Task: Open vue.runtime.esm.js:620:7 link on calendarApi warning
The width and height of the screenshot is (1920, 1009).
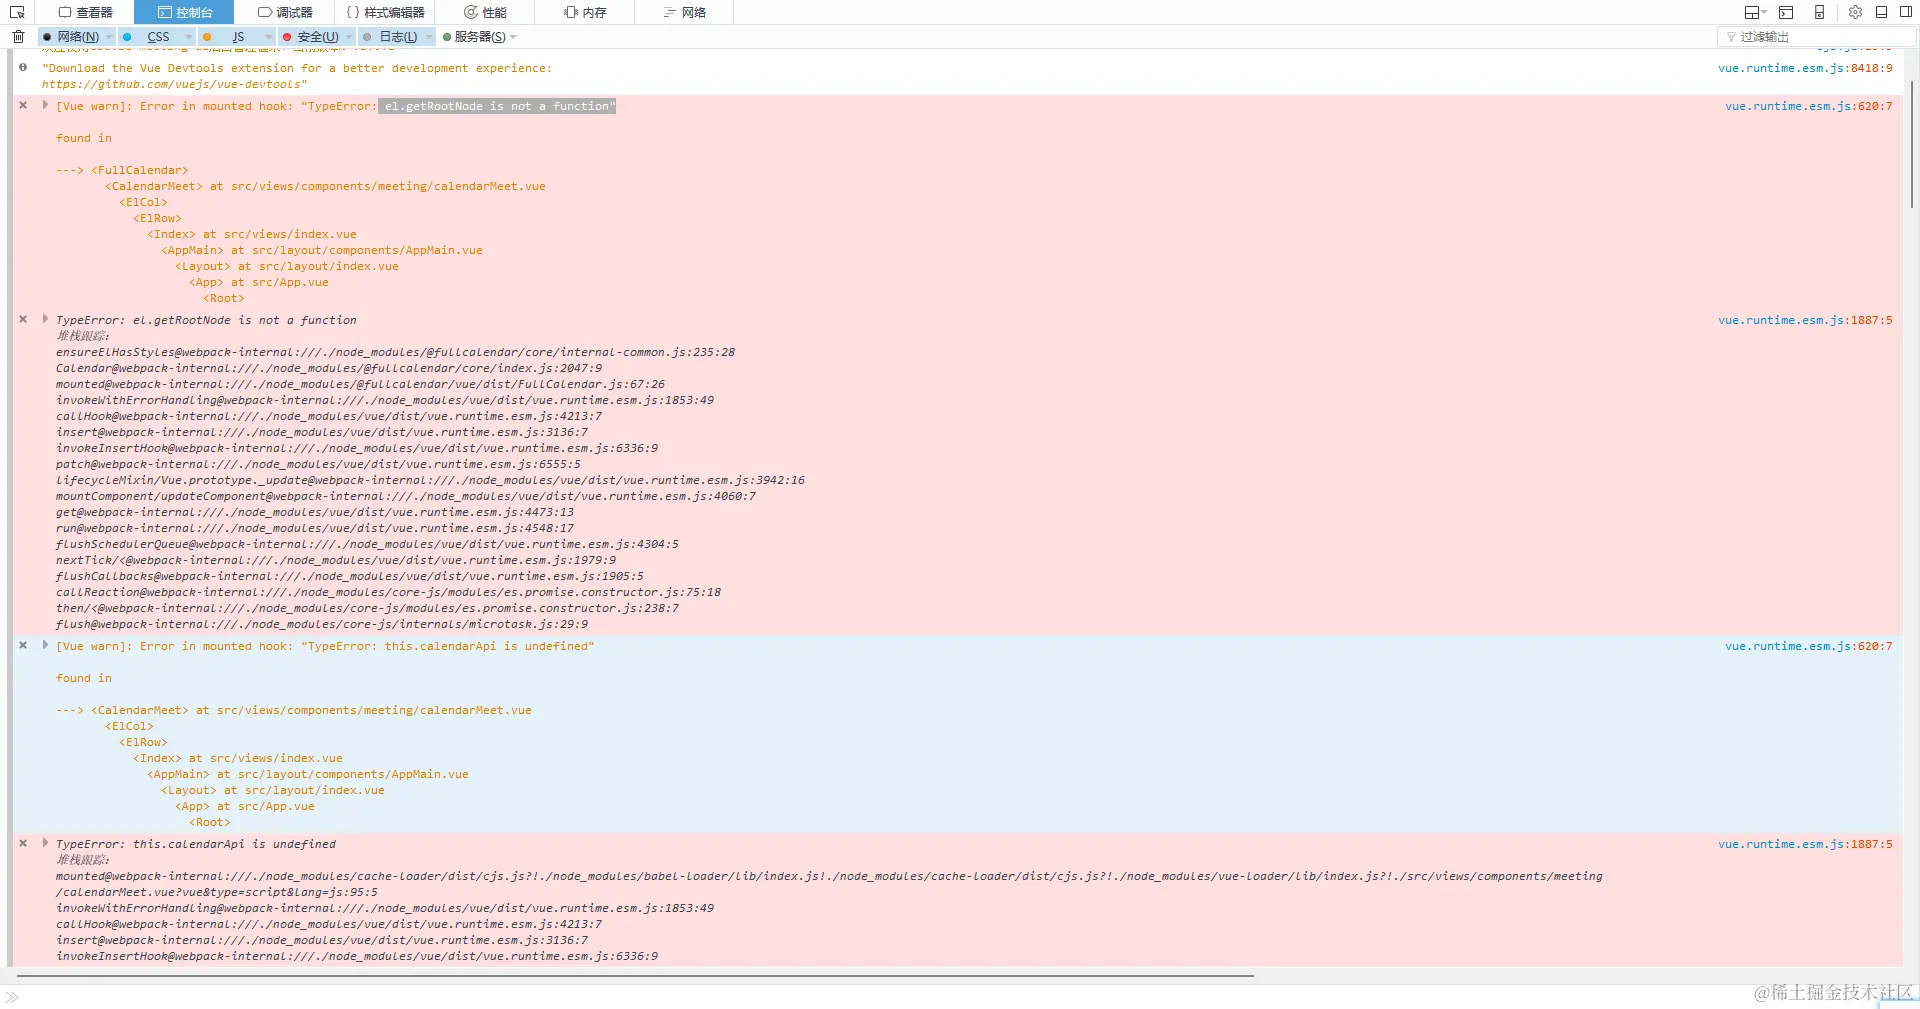Action: [x=1808, y=646]
